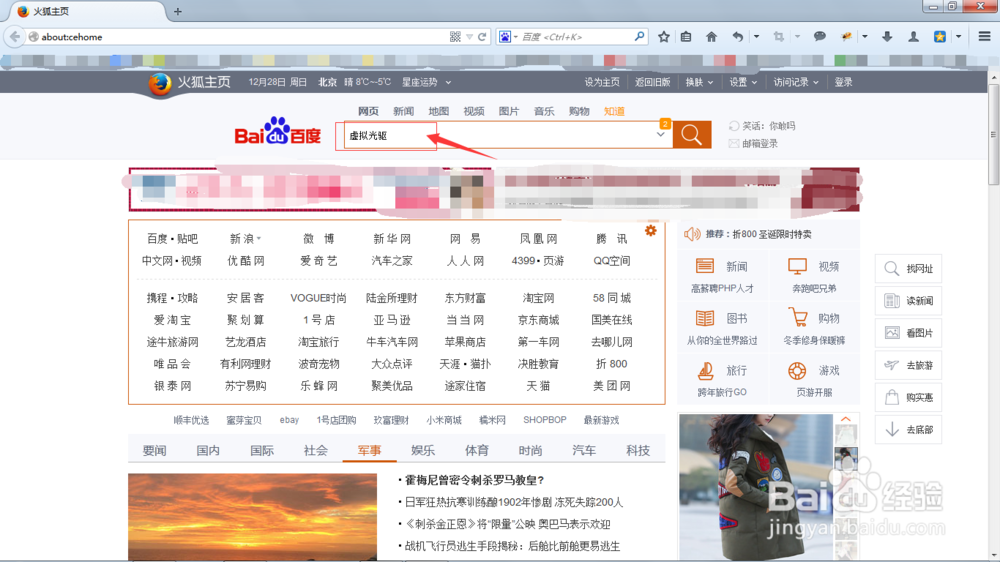Switch to the 军事 news tab

369,450
